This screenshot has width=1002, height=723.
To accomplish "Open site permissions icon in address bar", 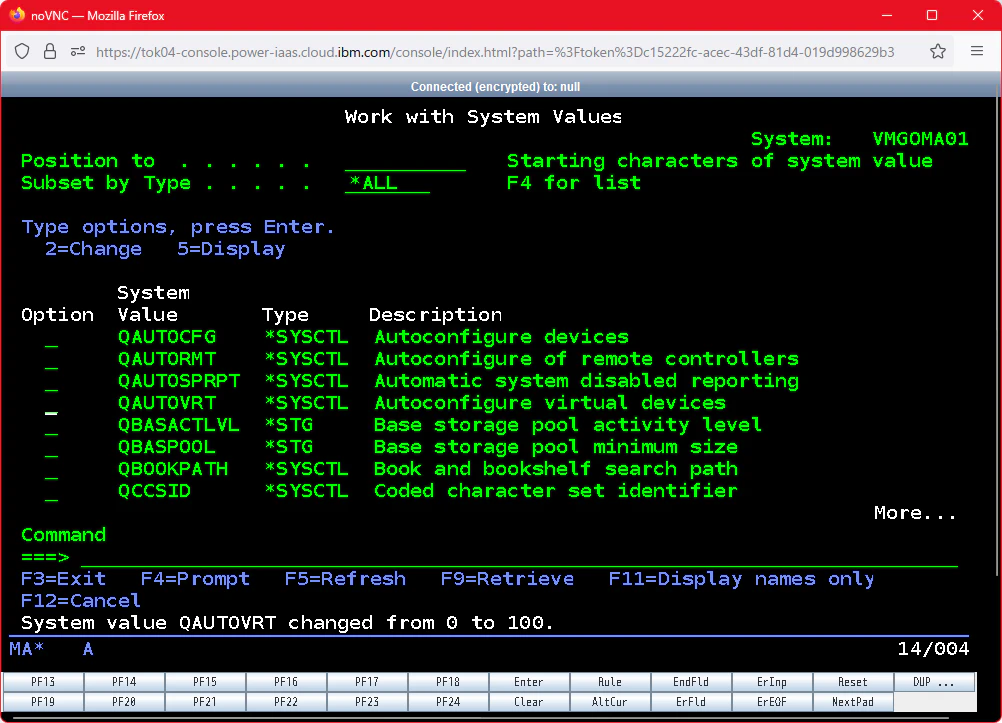I will click(x=78, y=51).
